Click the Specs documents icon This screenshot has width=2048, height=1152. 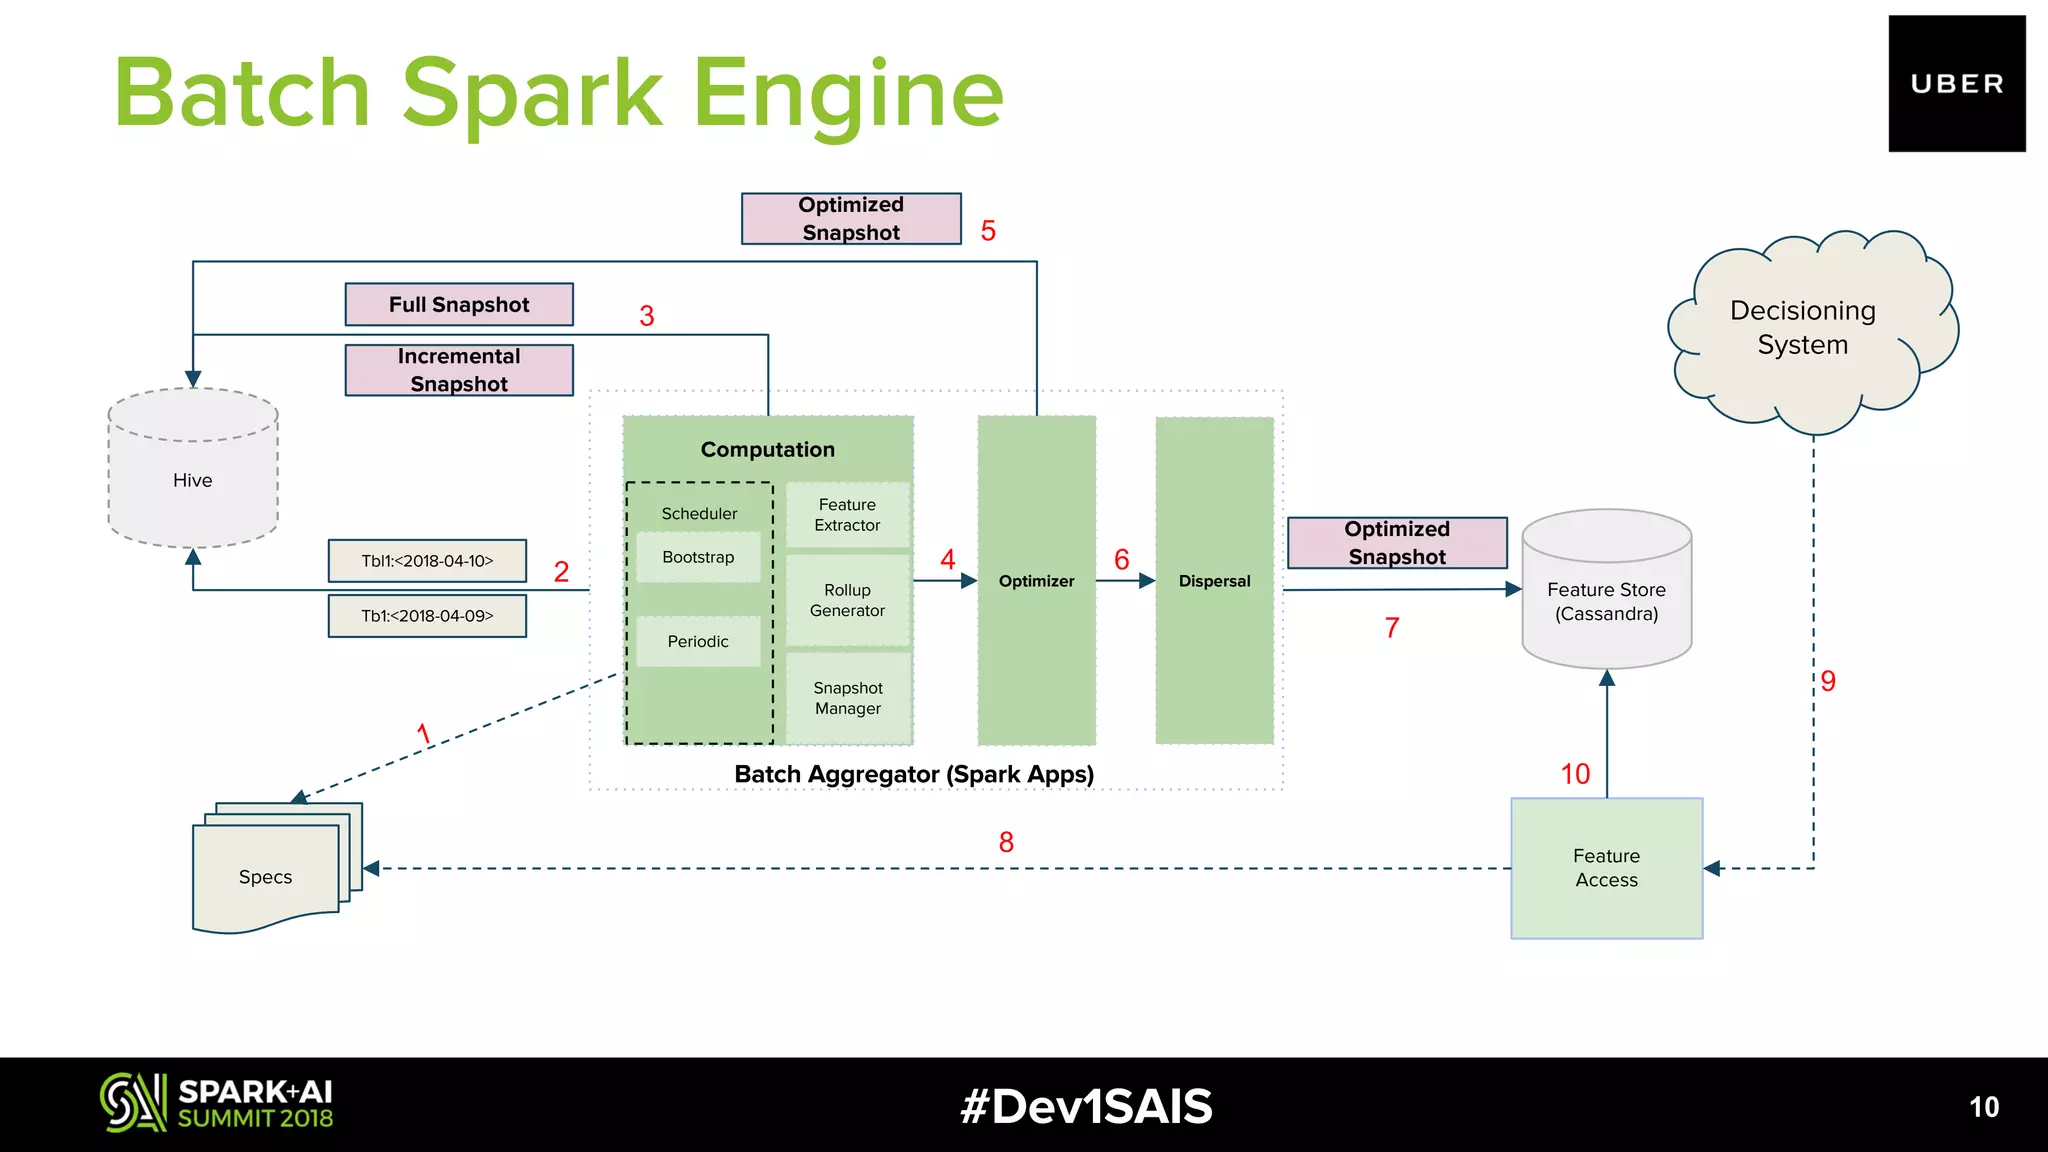[268, 870]
